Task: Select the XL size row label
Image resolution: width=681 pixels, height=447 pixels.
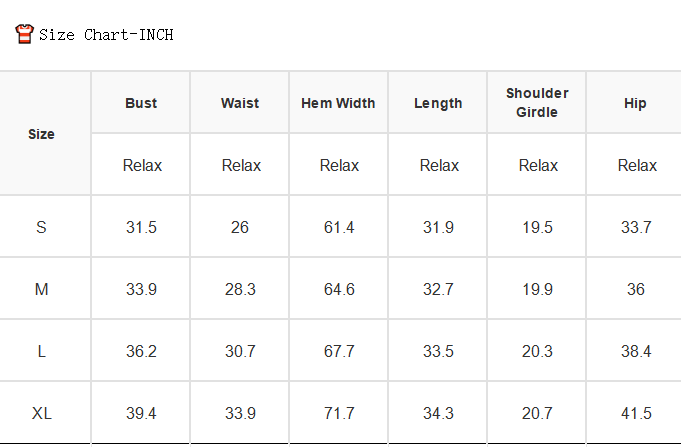Action: (x=42, y=413)
